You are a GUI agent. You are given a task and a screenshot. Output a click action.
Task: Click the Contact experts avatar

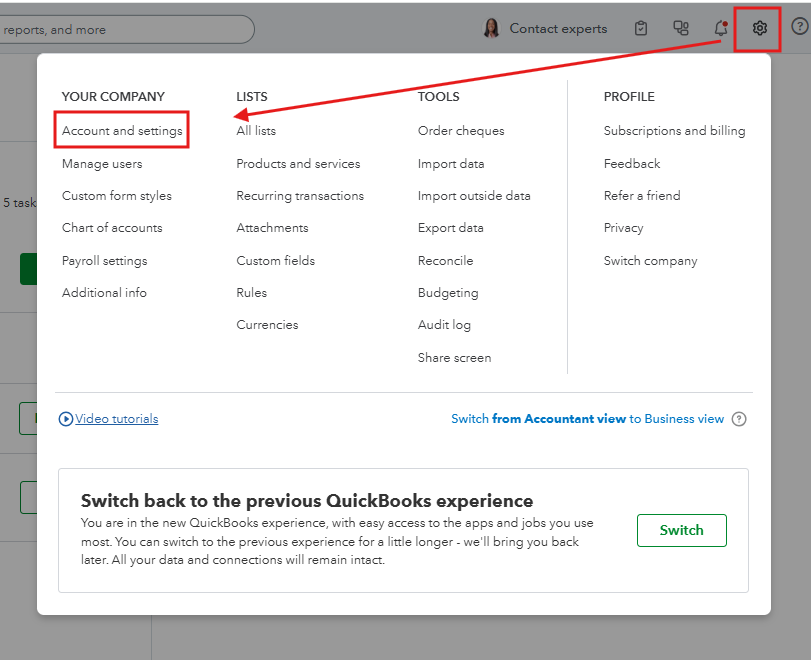[491, 29]
